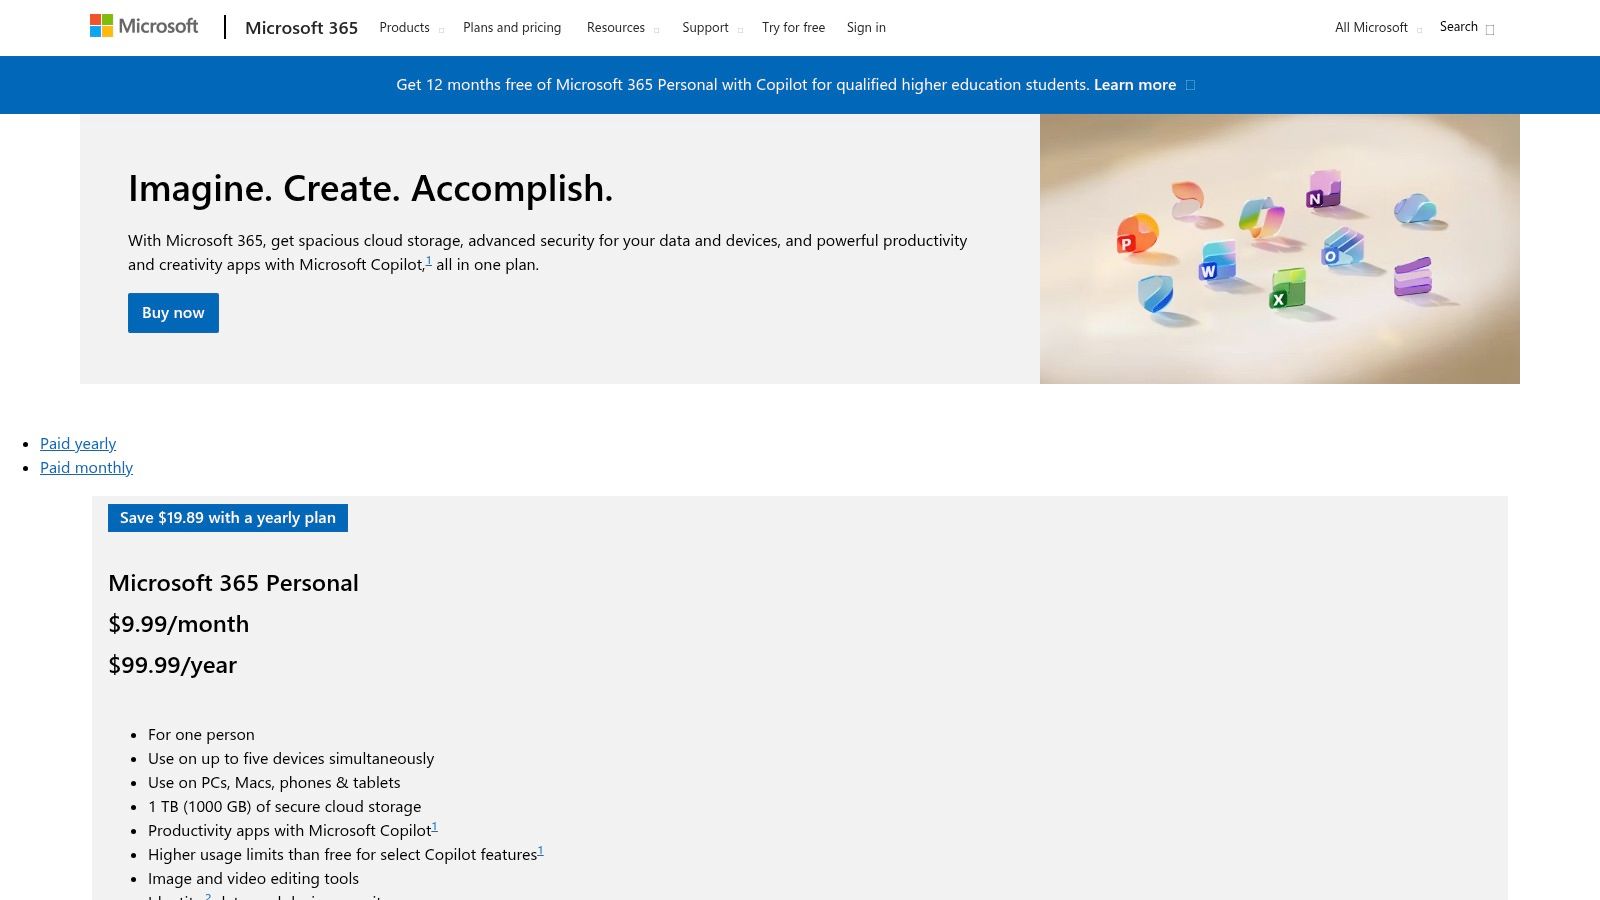Screen dimensions: 1600x900
Task: Click the Microsoft logo in header
Action: (x=144, y=26)
